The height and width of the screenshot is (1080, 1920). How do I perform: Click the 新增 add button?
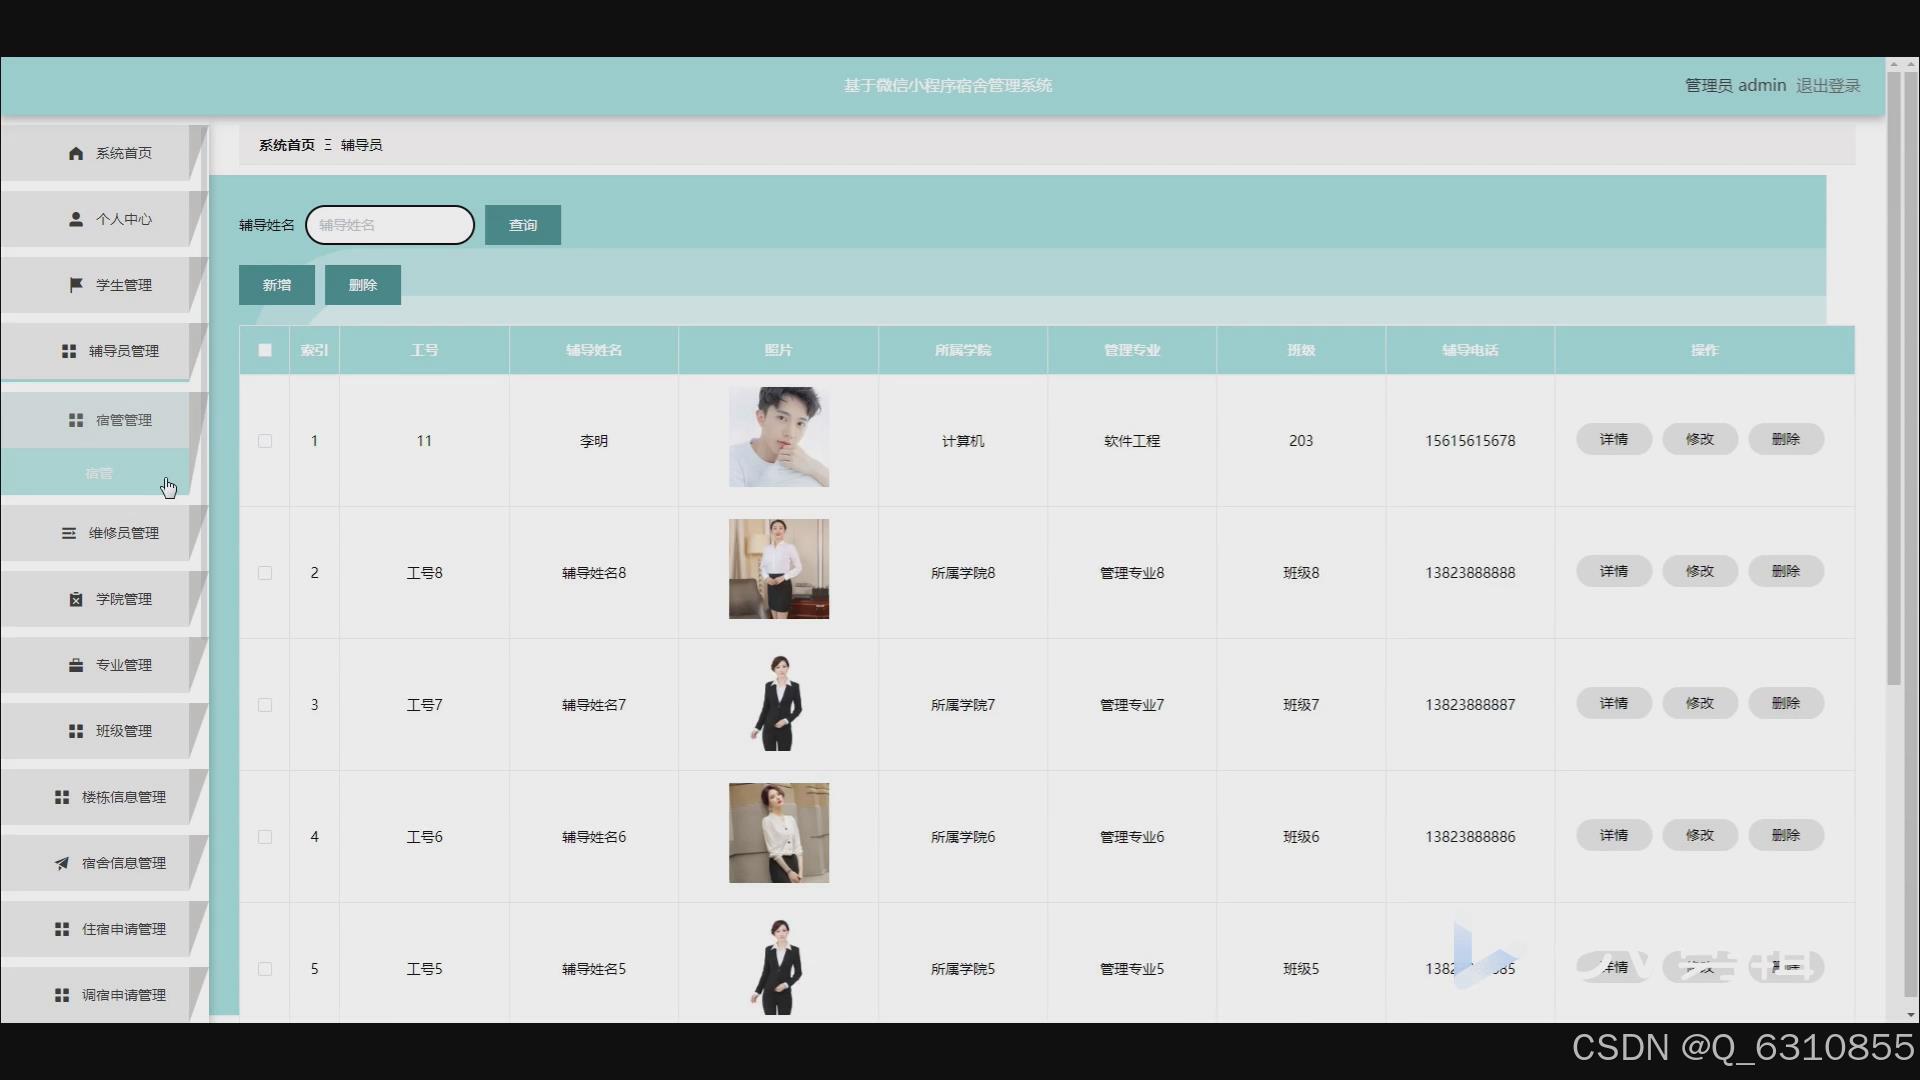(x=276, y=285)
